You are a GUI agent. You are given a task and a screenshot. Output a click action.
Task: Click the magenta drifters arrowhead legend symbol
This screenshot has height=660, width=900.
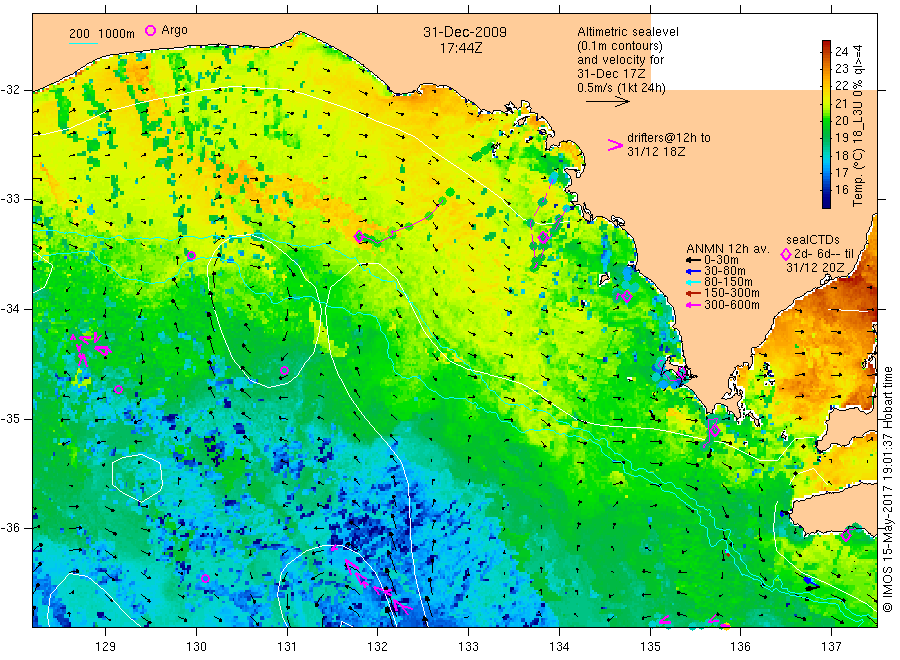615,145
